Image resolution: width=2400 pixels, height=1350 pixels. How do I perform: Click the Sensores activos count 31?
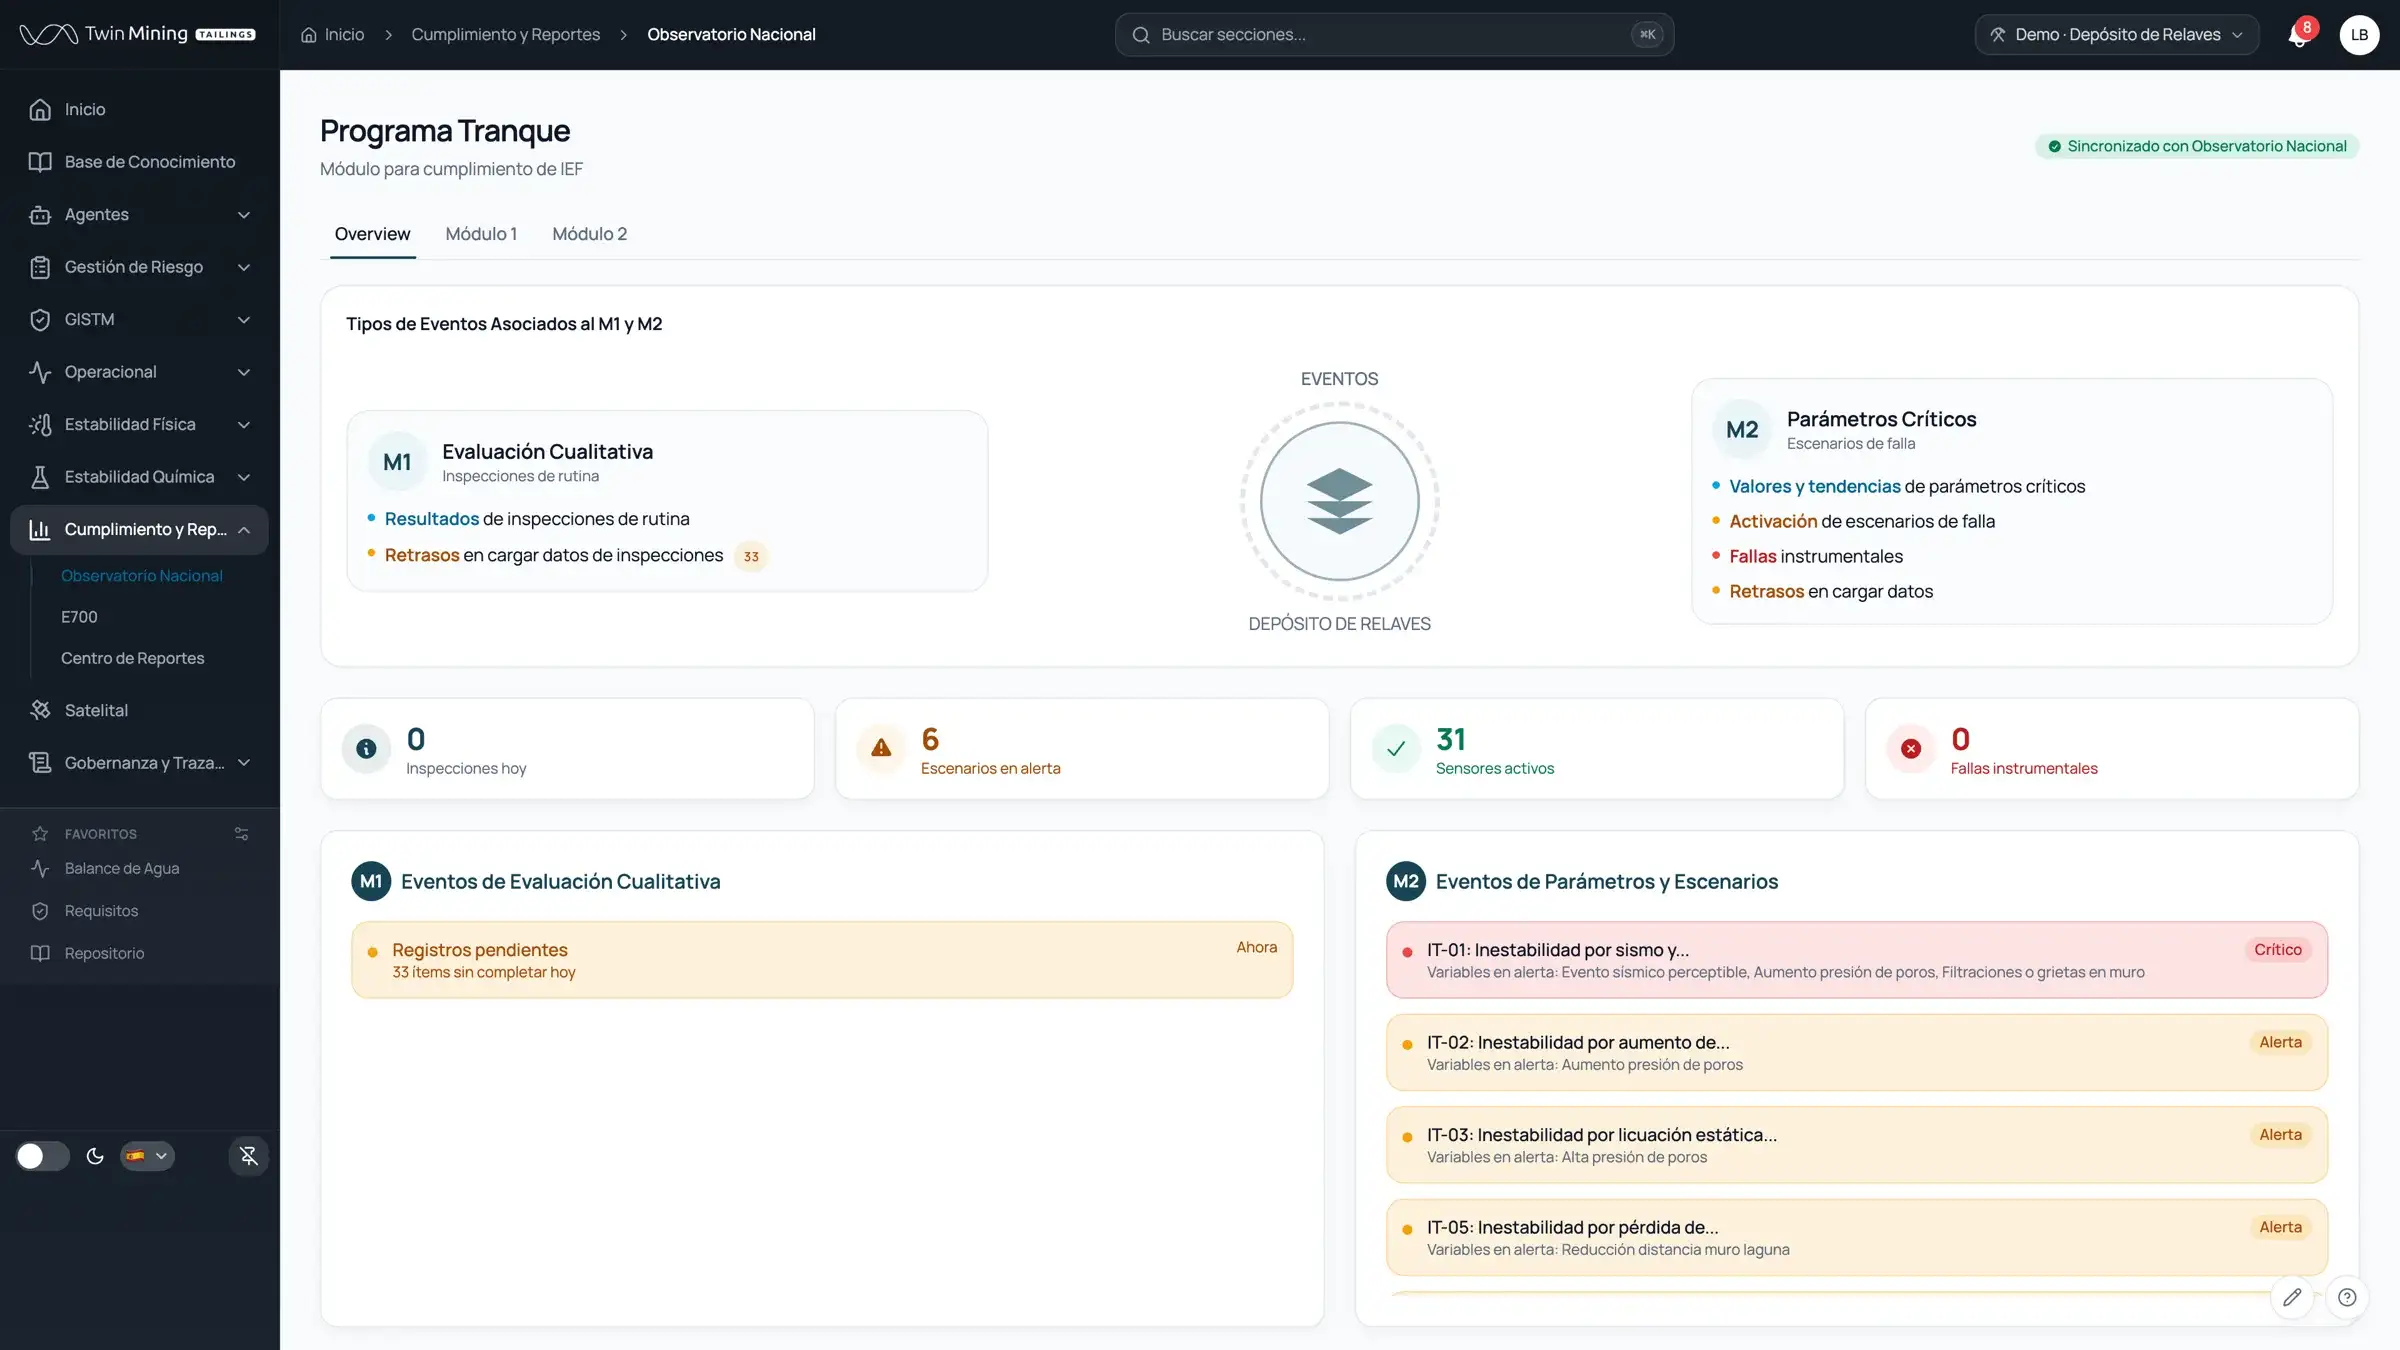point(1451,739)
